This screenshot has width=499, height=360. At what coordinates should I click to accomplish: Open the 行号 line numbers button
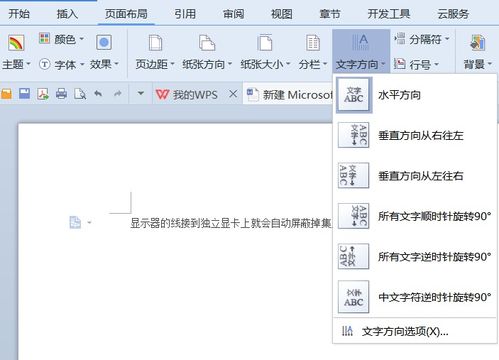pyautogui.click(x=416, y=64)
